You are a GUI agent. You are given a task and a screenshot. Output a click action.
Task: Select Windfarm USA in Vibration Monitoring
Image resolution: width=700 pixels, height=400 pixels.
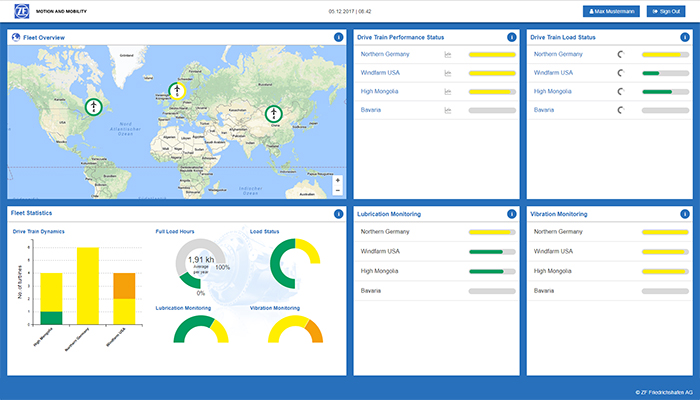553,251
